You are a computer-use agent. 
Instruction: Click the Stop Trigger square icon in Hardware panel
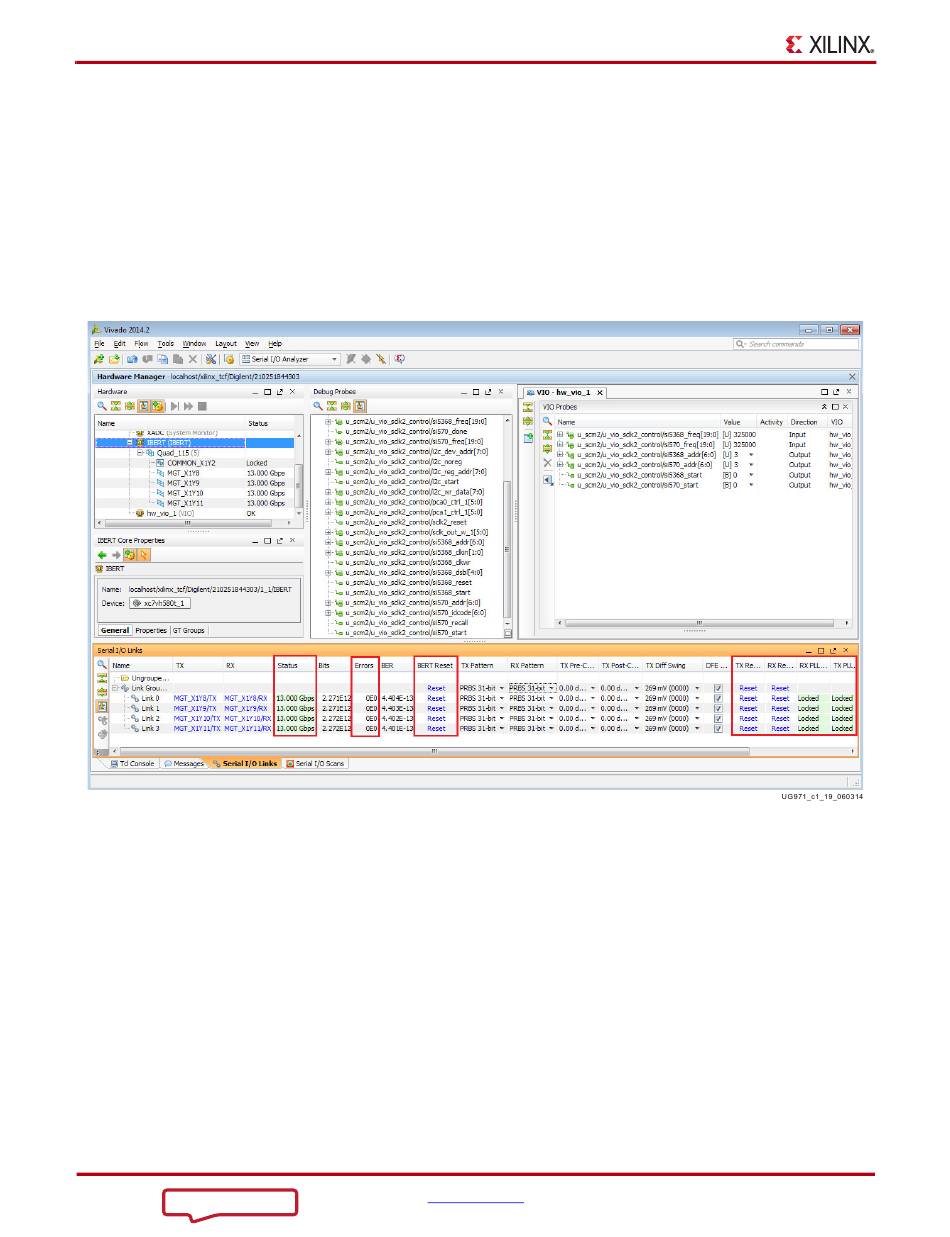click(202, 406)
